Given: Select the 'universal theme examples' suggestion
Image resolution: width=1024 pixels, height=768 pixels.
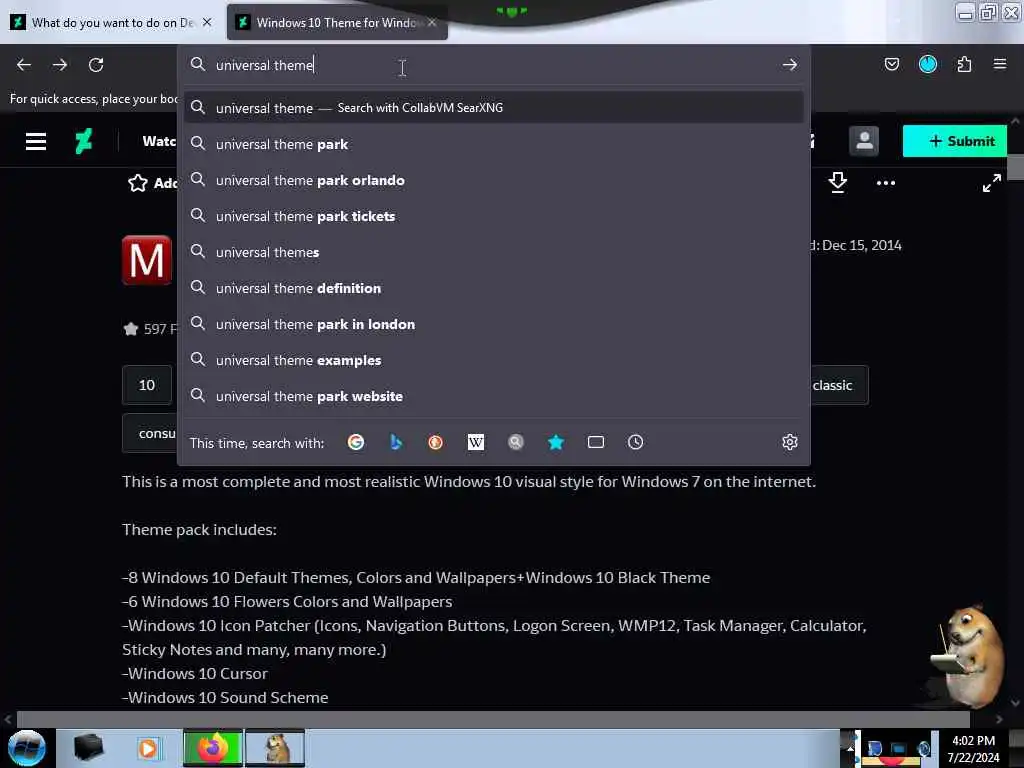Looking at the screenshot, I should tap(494, 360).
